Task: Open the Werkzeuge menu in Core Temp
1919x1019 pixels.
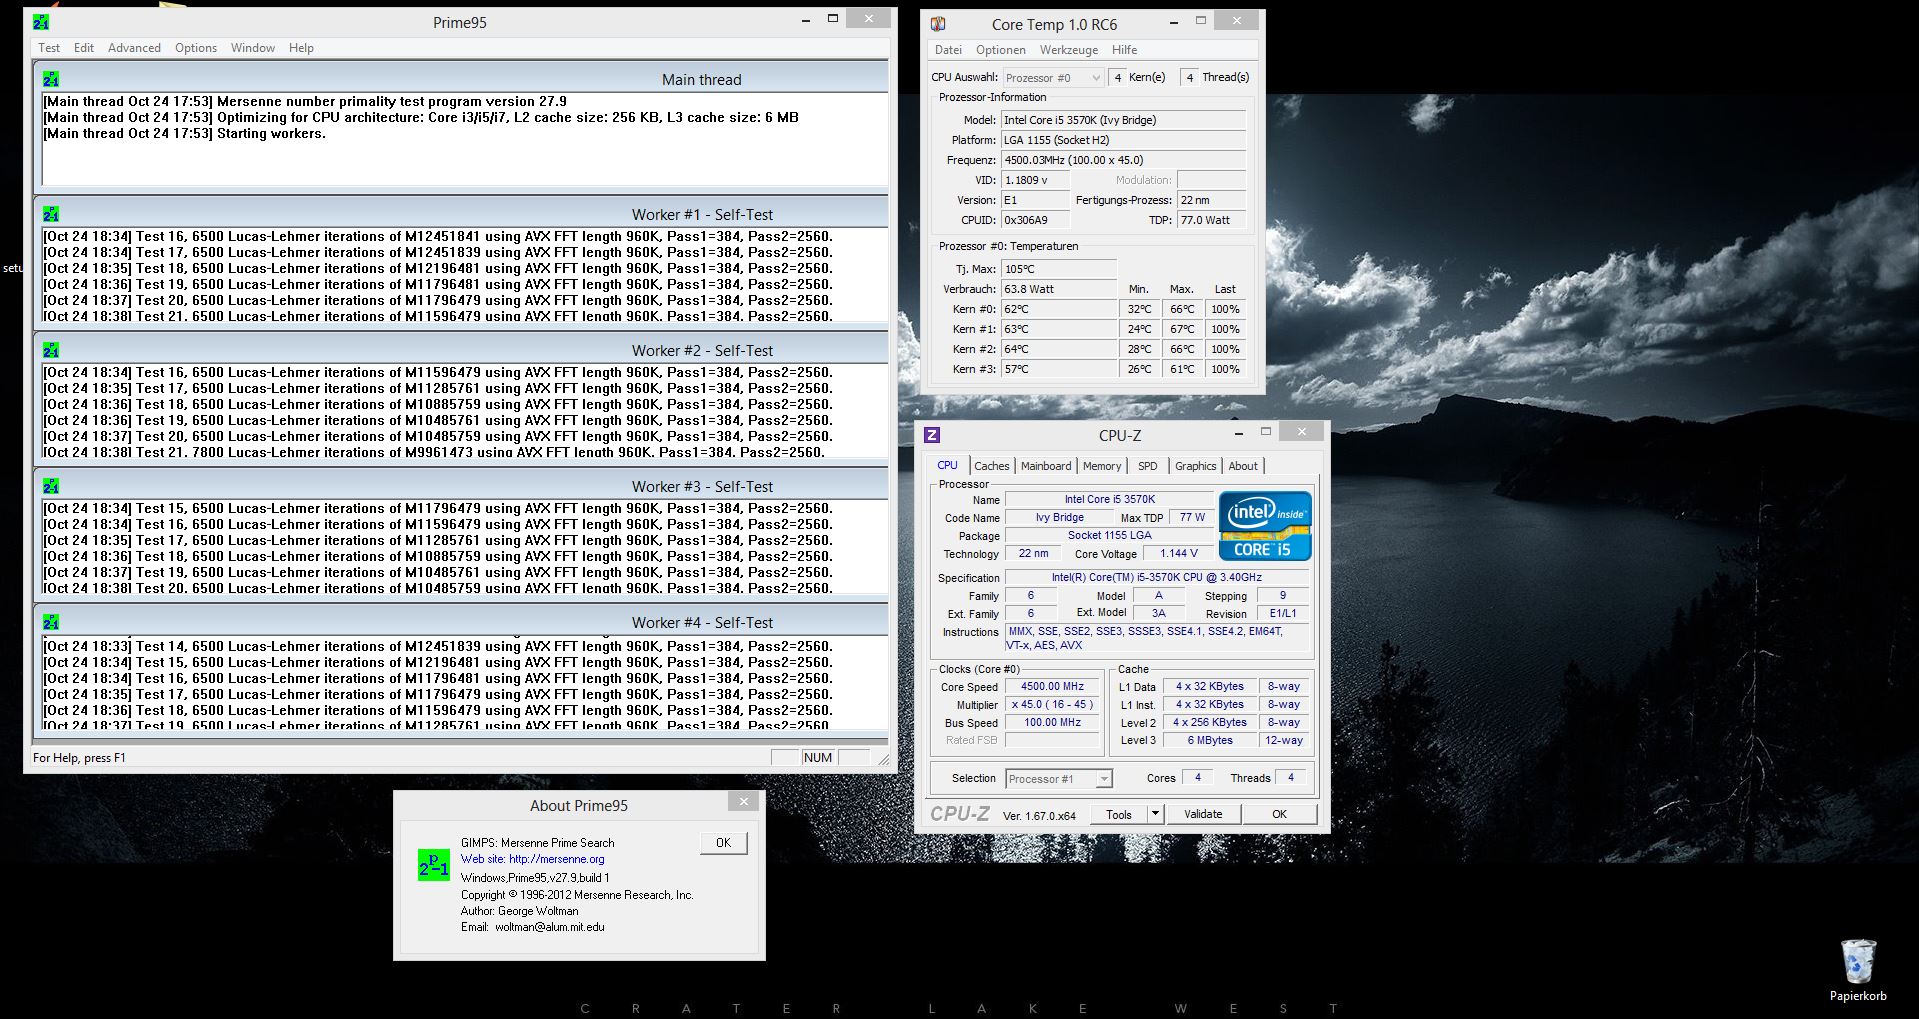Action: (x=1069, y=50)
